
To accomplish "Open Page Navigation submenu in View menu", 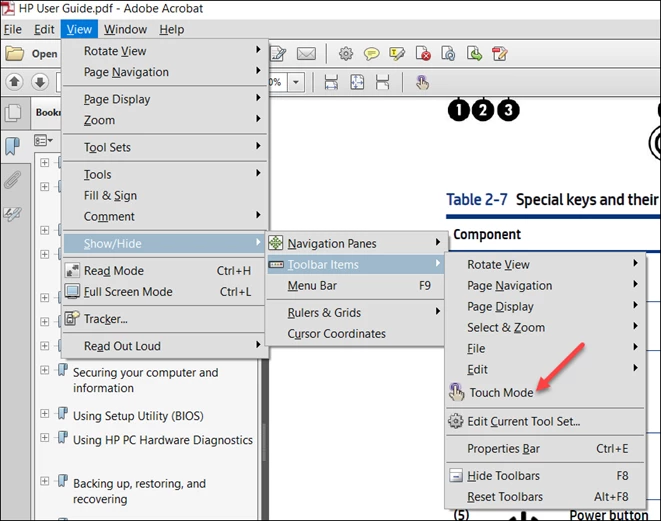I will click(165, 72).
